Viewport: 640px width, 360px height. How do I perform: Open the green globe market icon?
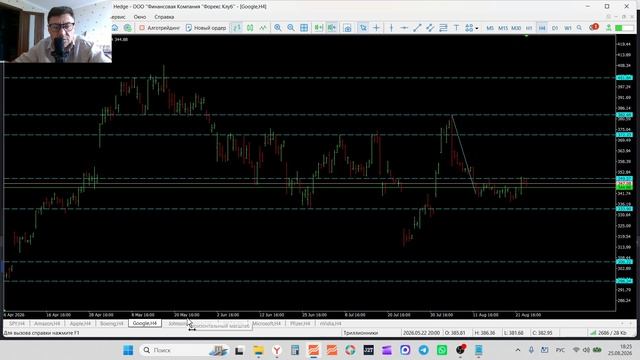(128, 28)
